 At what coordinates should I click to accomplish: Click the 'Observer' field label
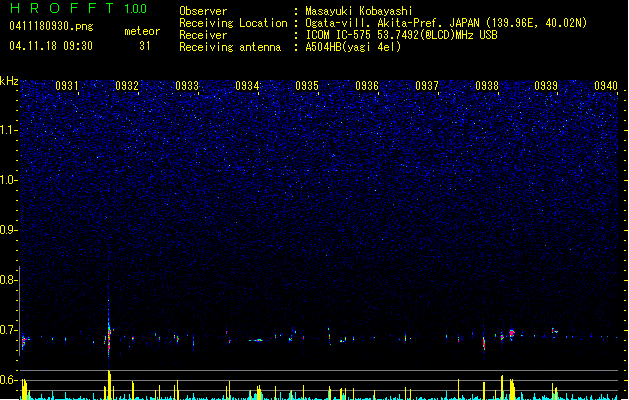(203, 11)
